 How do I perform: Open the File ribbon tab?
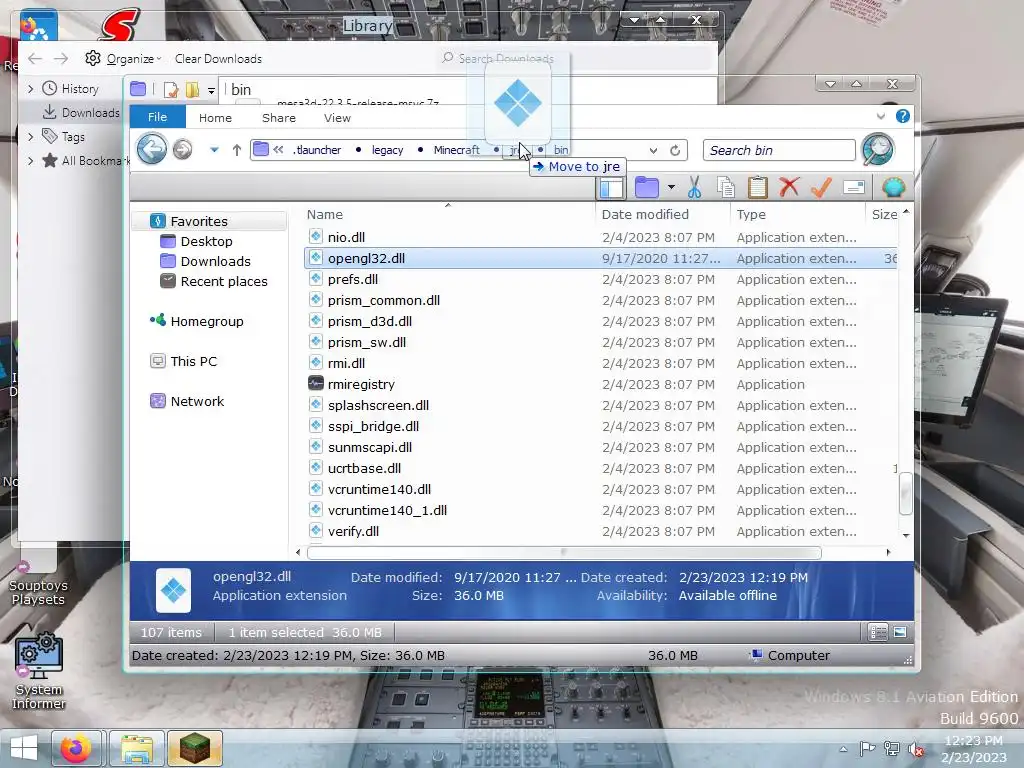157,117
